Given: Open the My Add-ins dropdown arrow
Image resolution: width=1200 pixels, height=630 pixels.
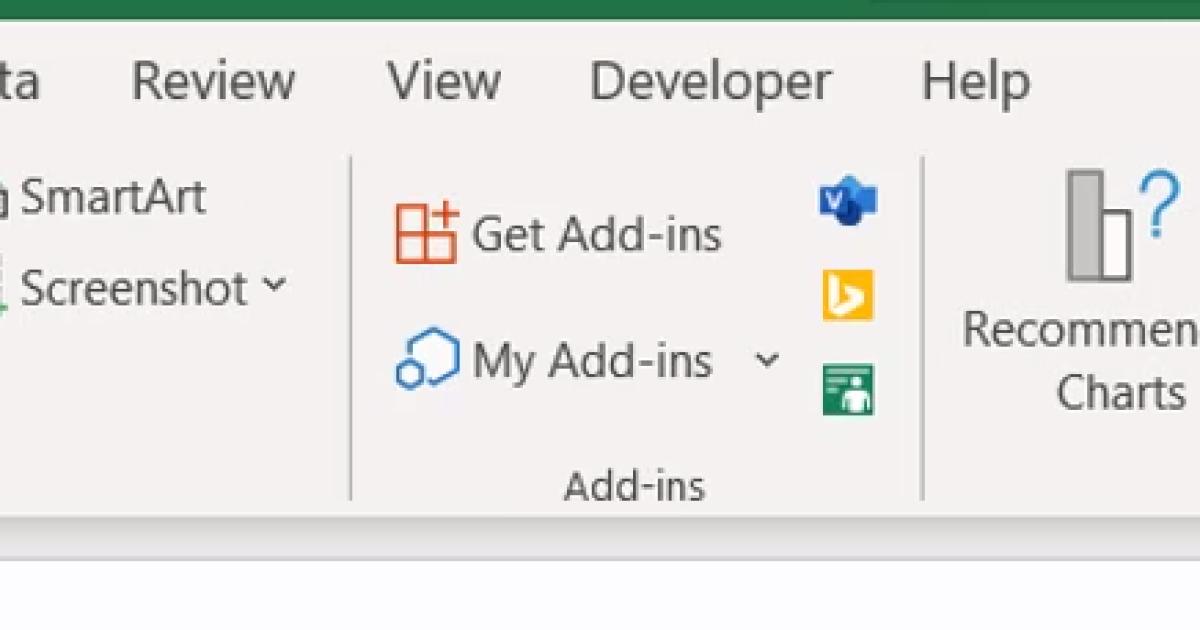Looking at the screenshot, I should tap(766, 360).
